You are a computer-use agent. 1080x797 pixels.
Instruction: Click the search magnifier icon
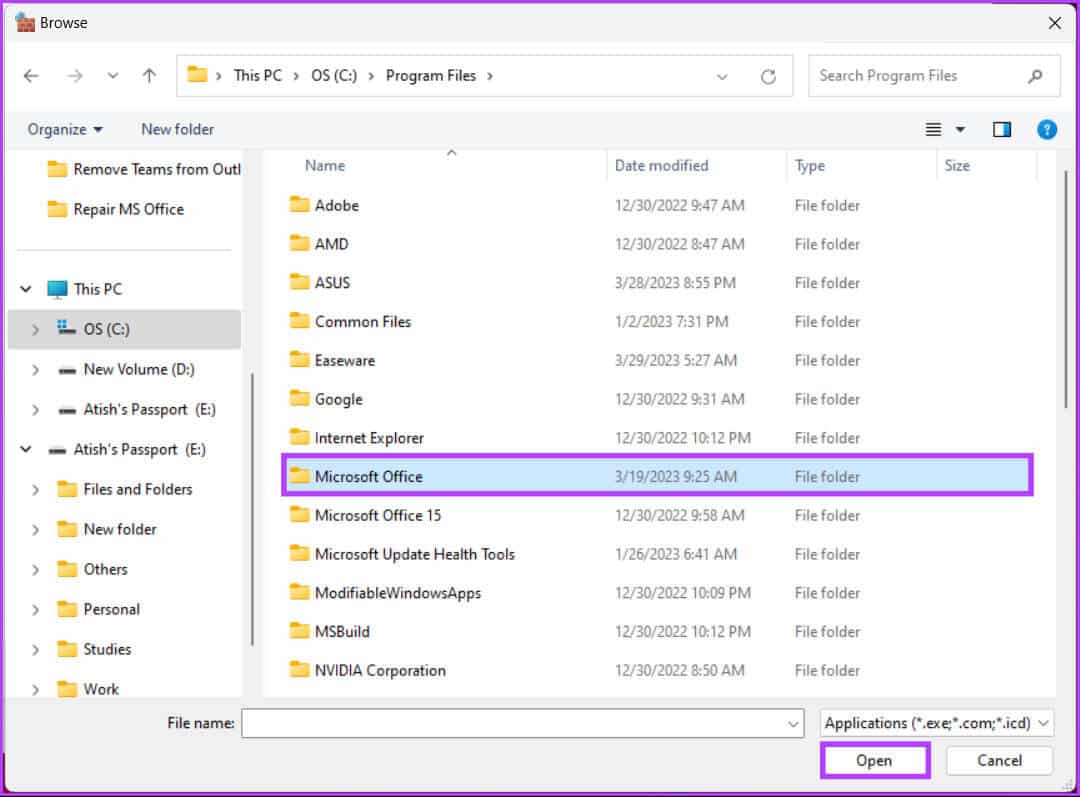[x=1035, y=76]
